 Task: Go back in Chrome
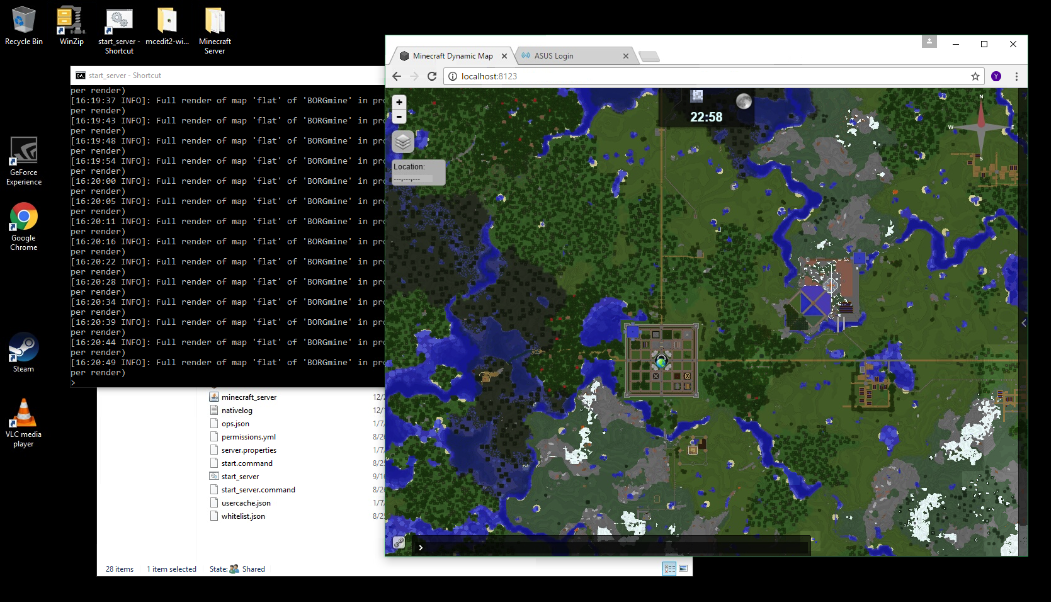397,76
